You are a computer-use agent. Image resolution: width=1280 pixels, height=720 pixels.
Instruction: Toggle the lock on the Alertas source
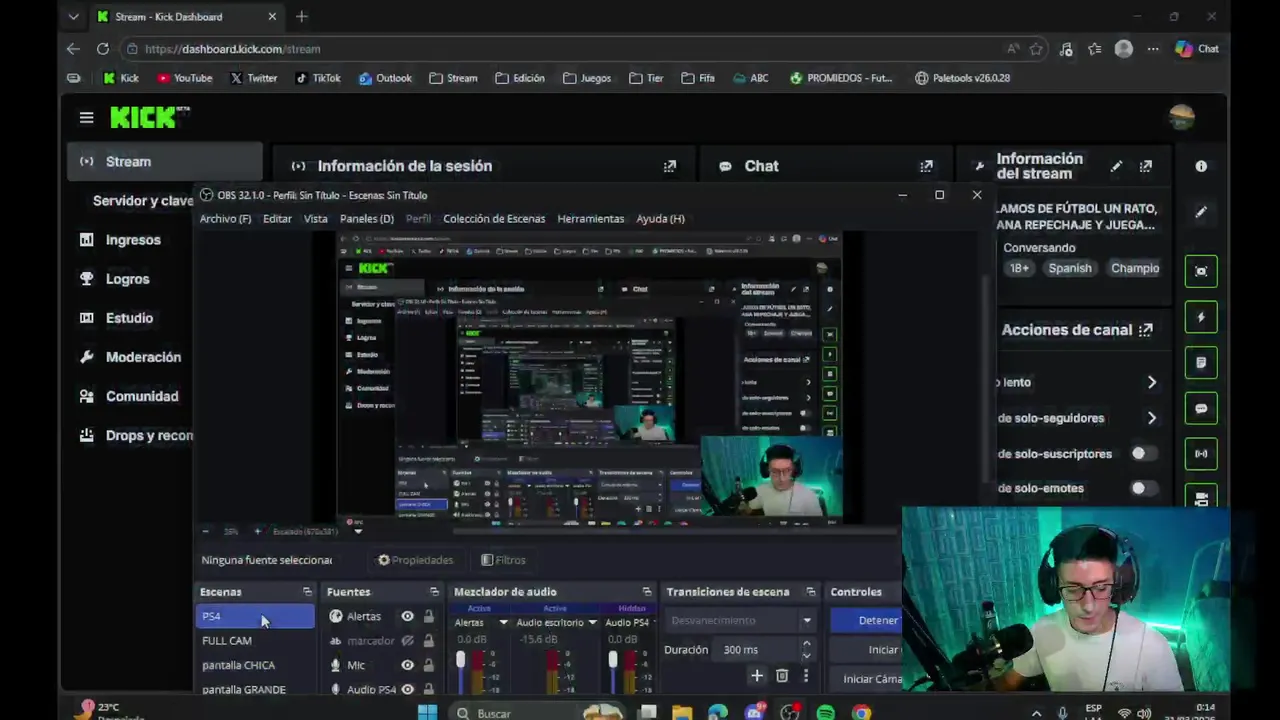tap(429, 616)
